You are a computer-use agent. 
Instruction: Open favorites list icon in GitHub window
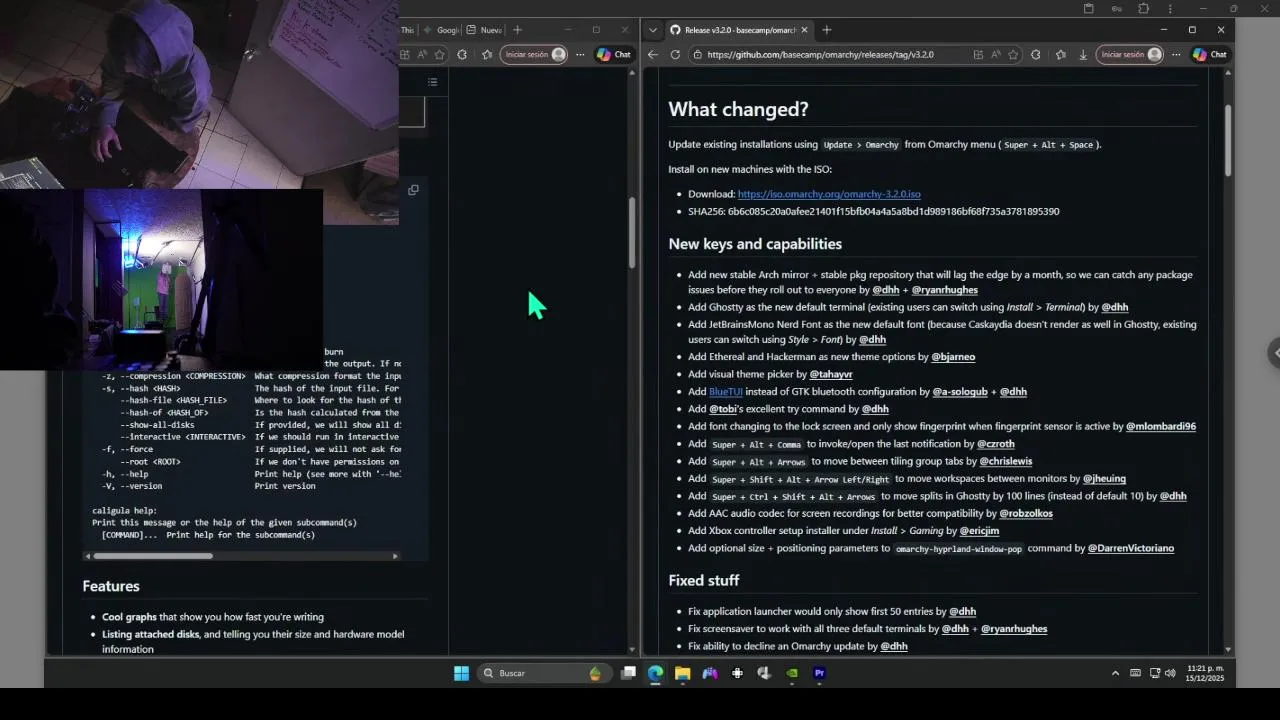pyautogui.click(x=1060, y=55)
